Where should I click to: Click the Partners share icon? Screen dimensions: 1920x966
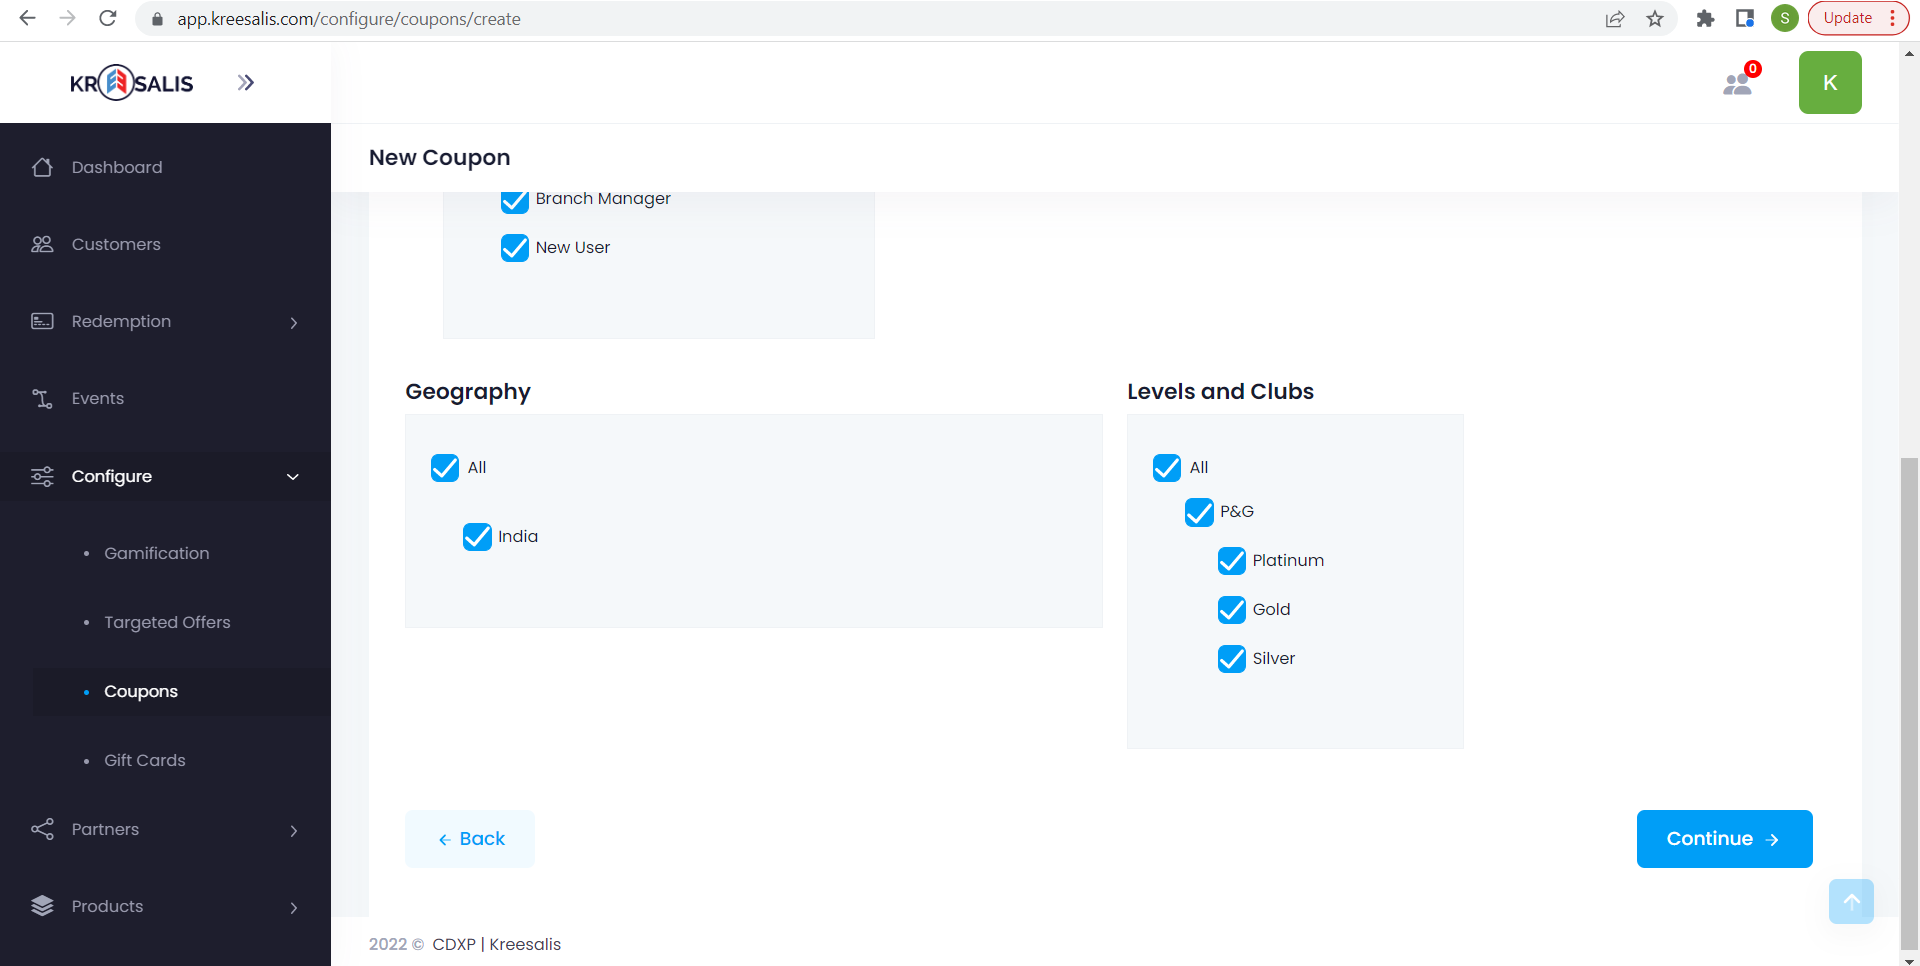tap(42, 829)
